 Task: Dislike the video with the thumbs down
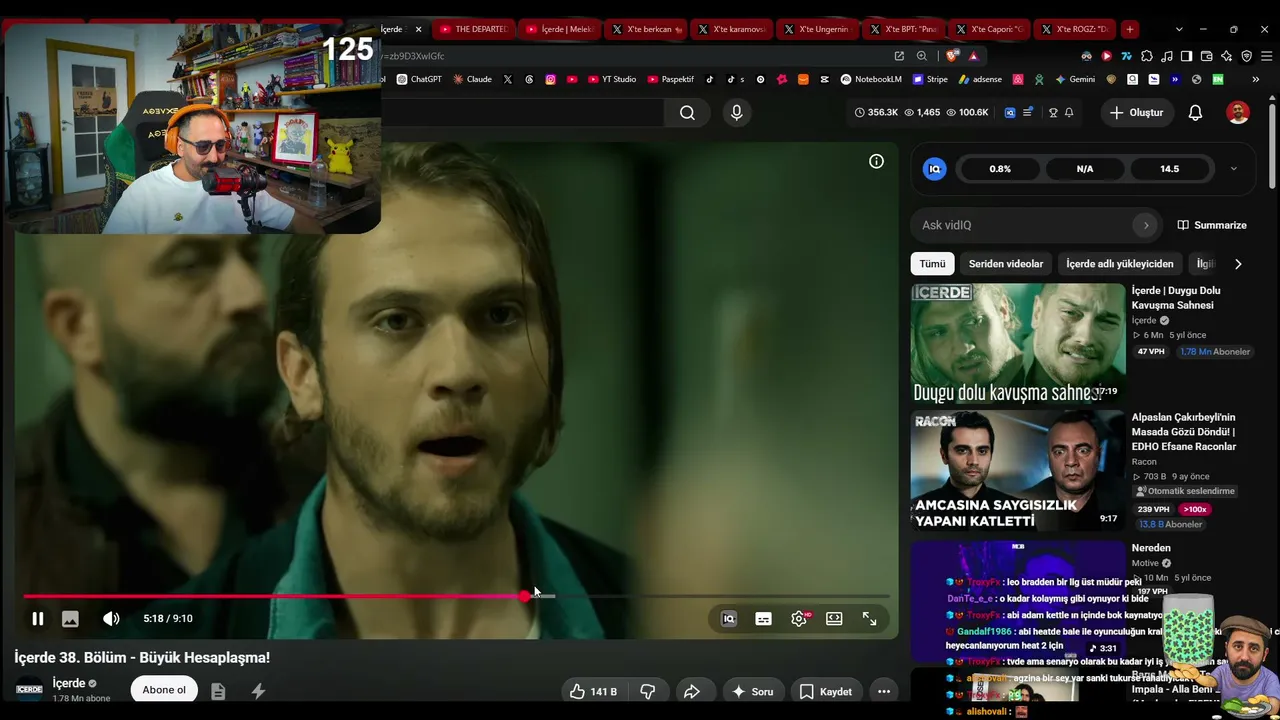point(648,691)
